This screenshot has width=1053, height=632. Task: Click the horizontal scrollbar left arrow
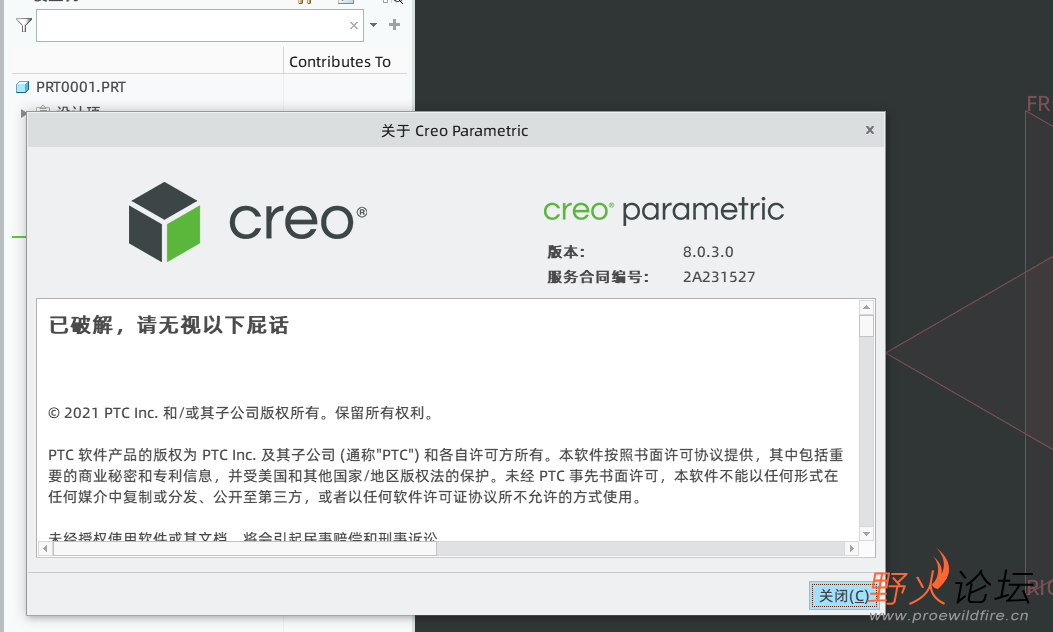point(45,549)
